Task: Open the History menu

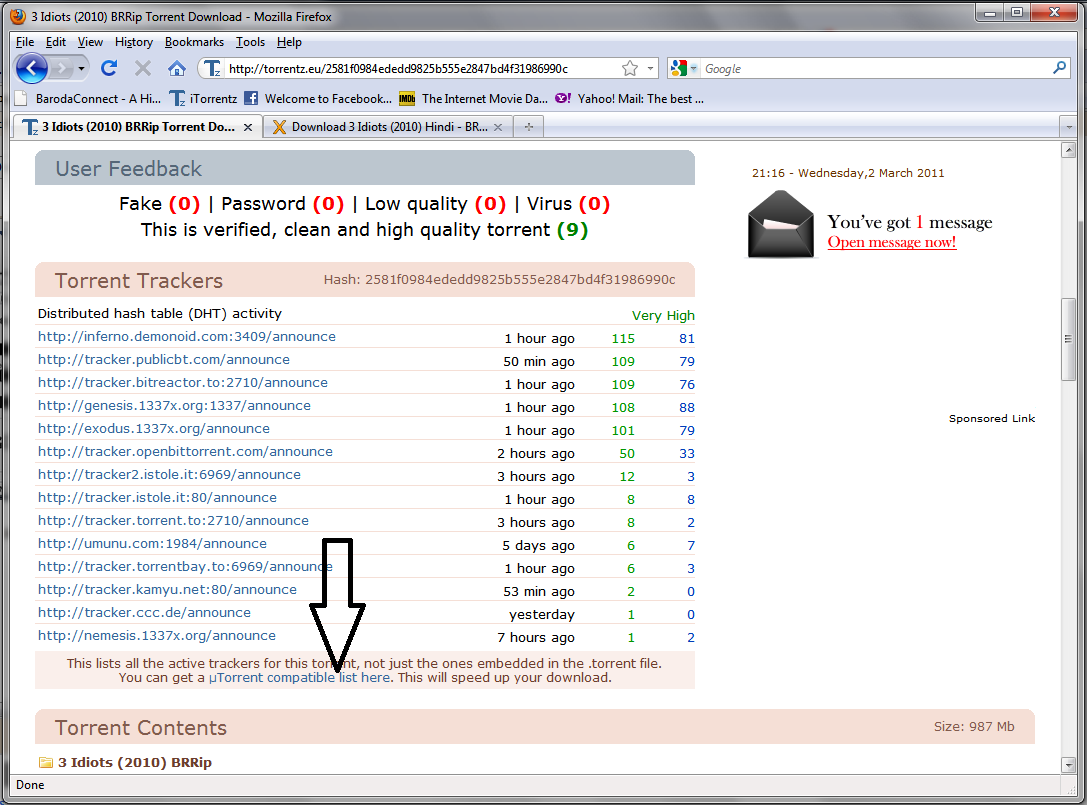Action: 134,42
